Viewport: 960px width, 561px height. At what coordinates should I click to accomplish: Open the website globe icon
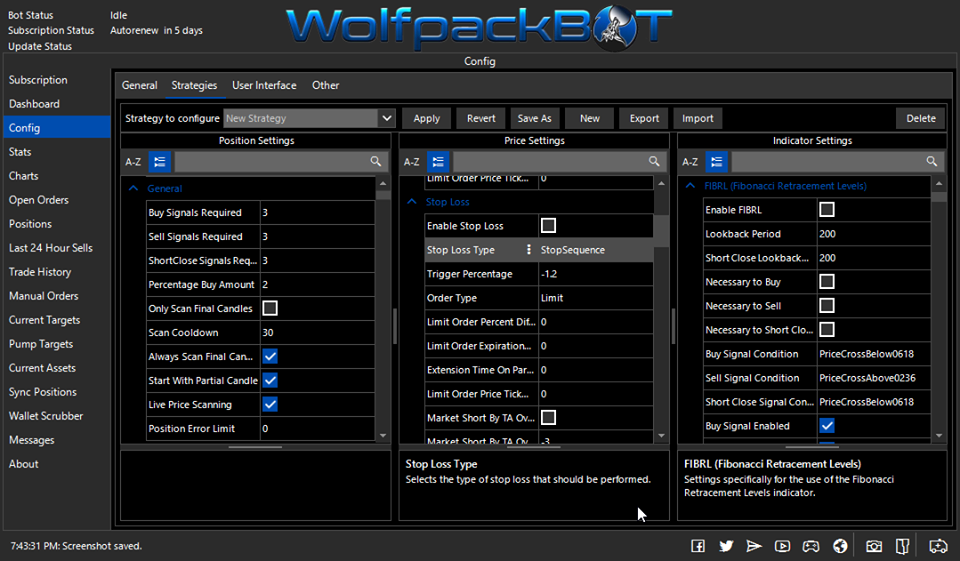click(x=841, y=546)
